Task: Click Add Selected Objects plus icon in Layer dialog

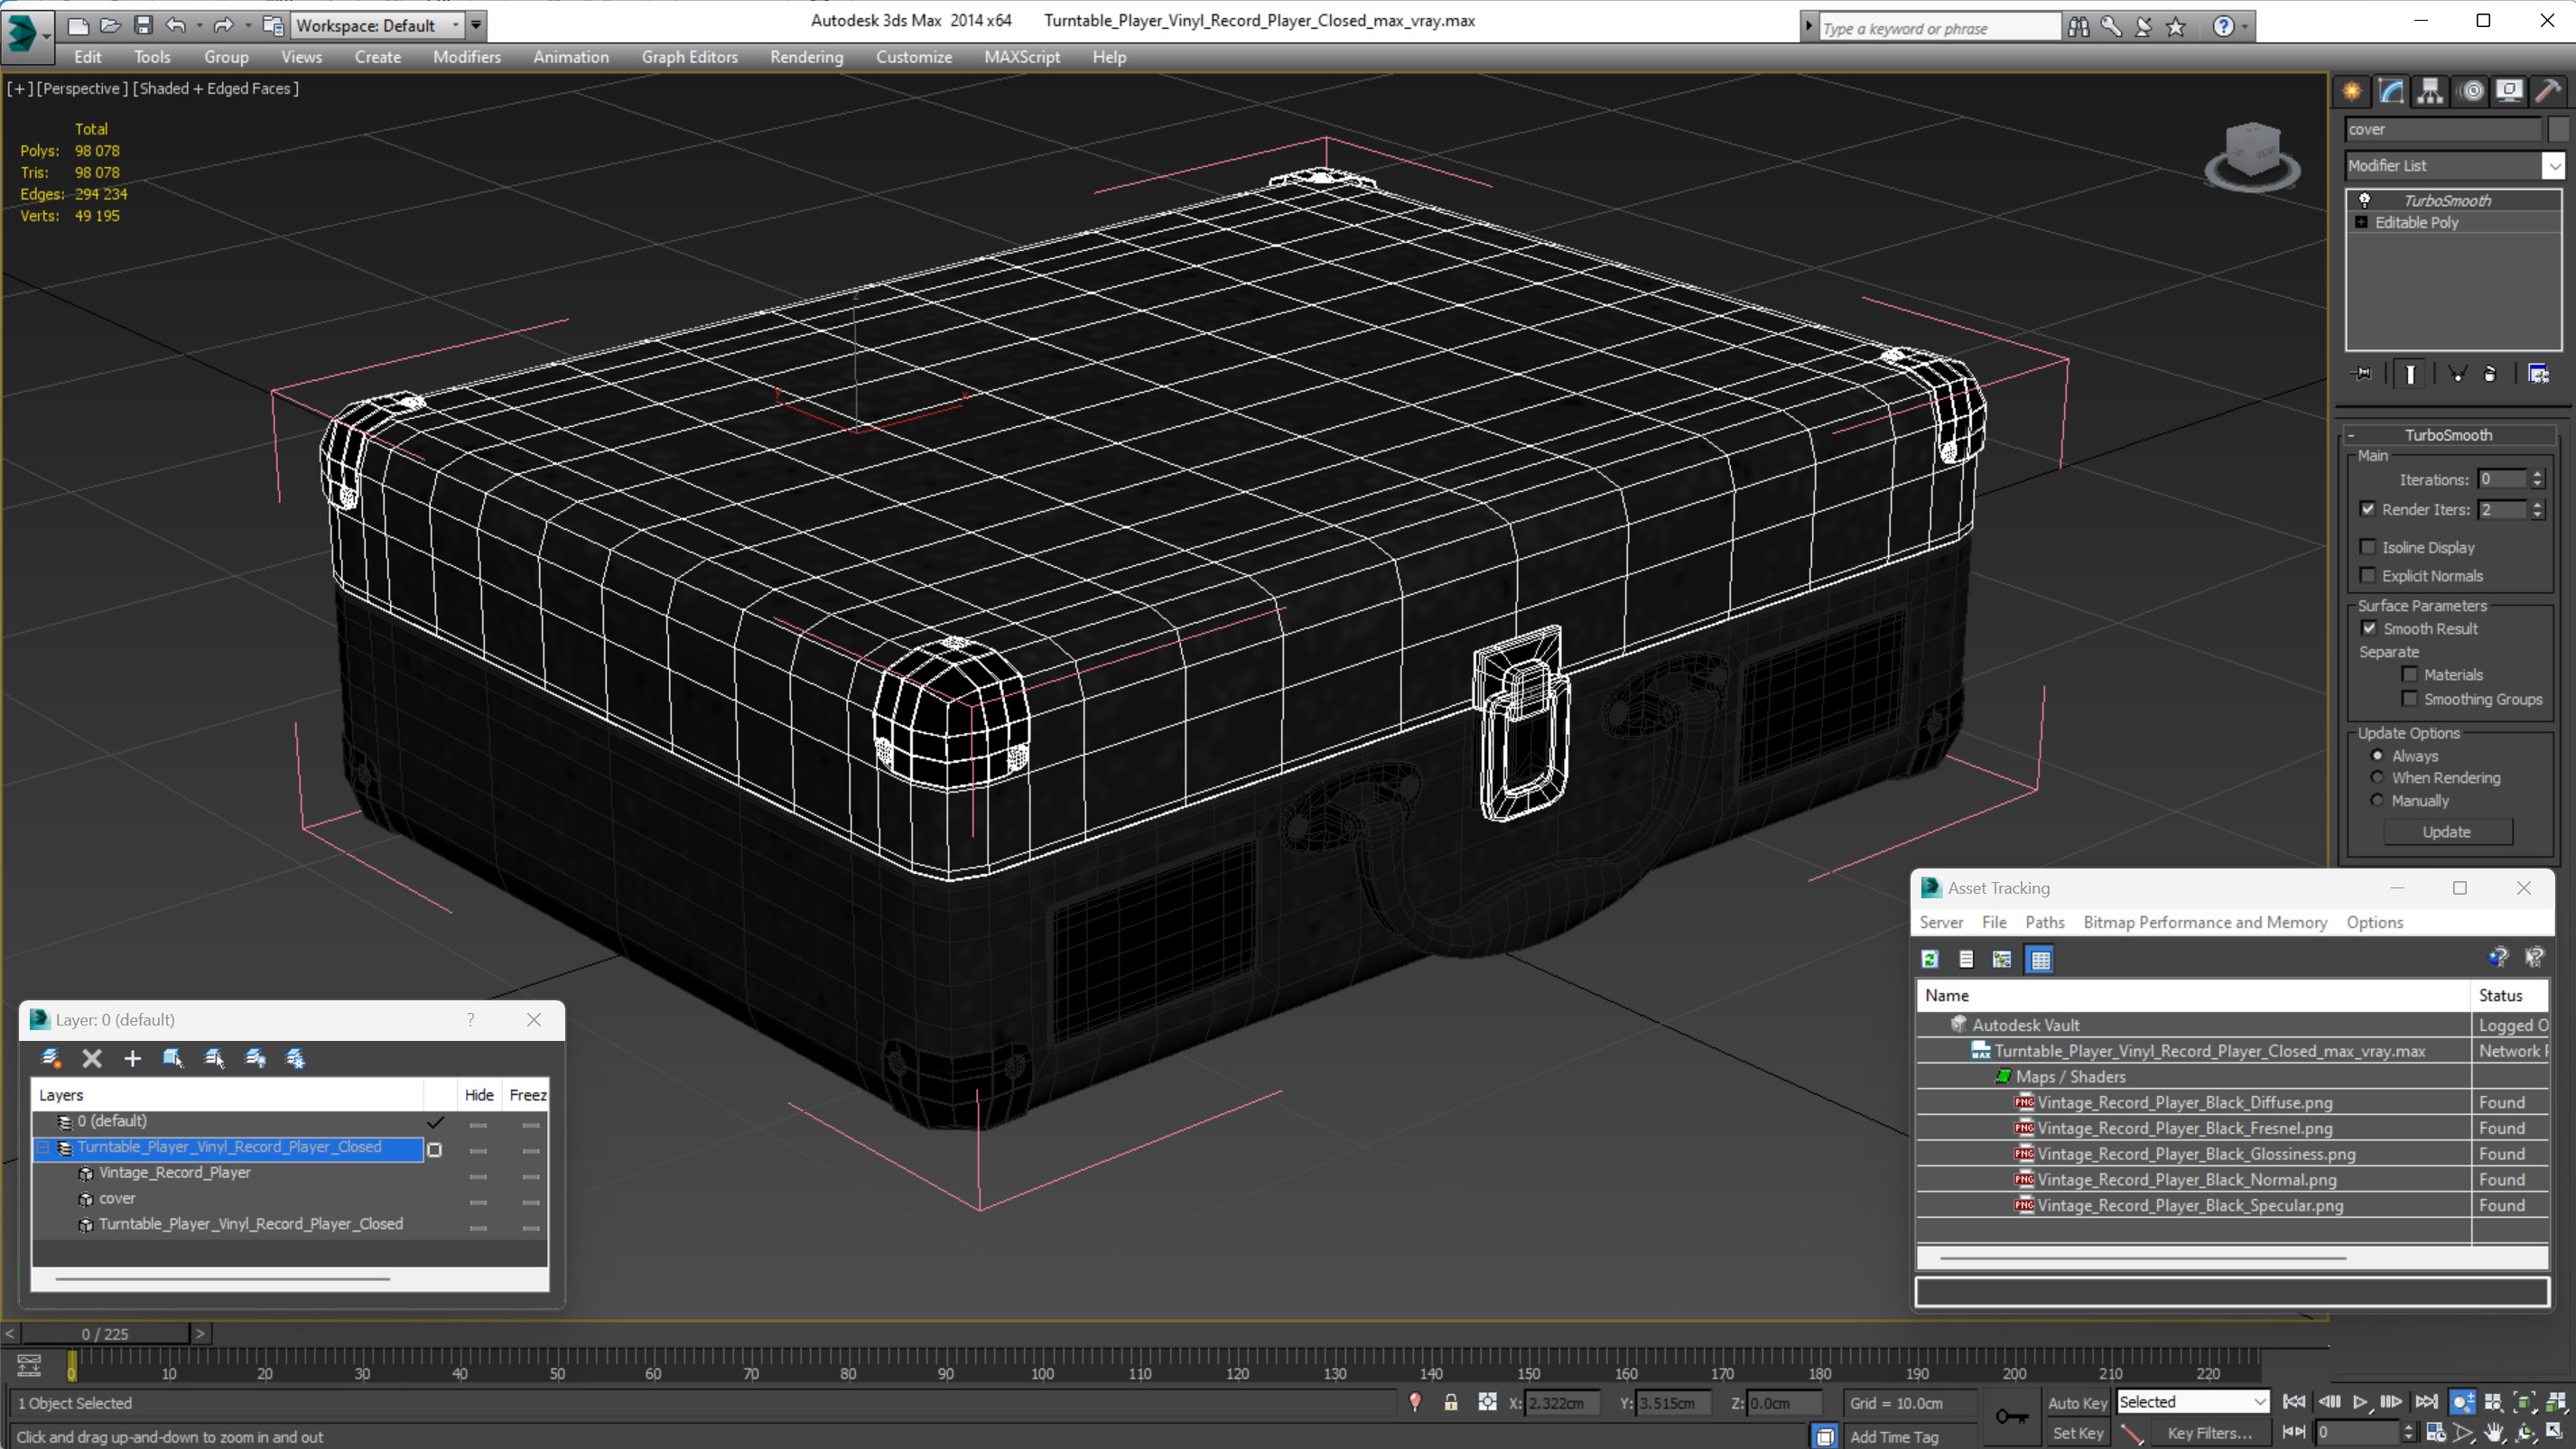Action: click(132, 1058)
